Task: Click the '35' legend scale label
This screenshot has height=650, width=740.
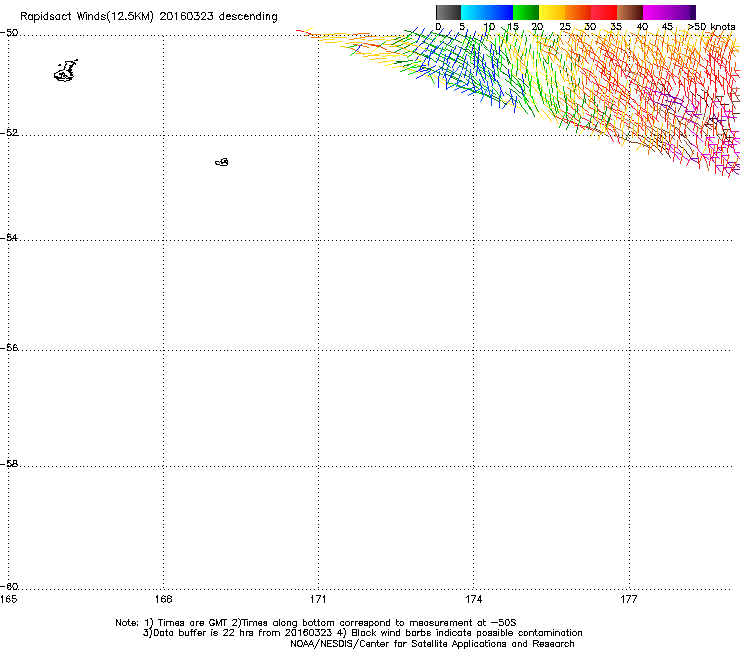Action: point(616,27)
